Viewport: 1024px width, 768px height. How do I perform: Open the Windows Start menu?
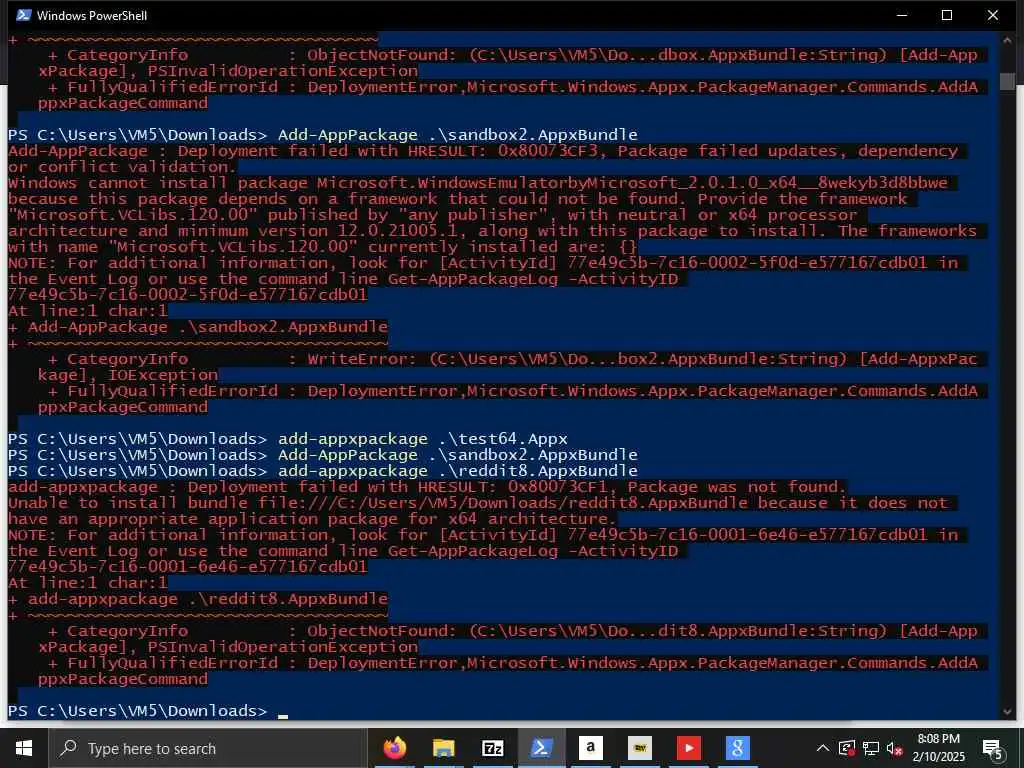[x=24, y=748]
